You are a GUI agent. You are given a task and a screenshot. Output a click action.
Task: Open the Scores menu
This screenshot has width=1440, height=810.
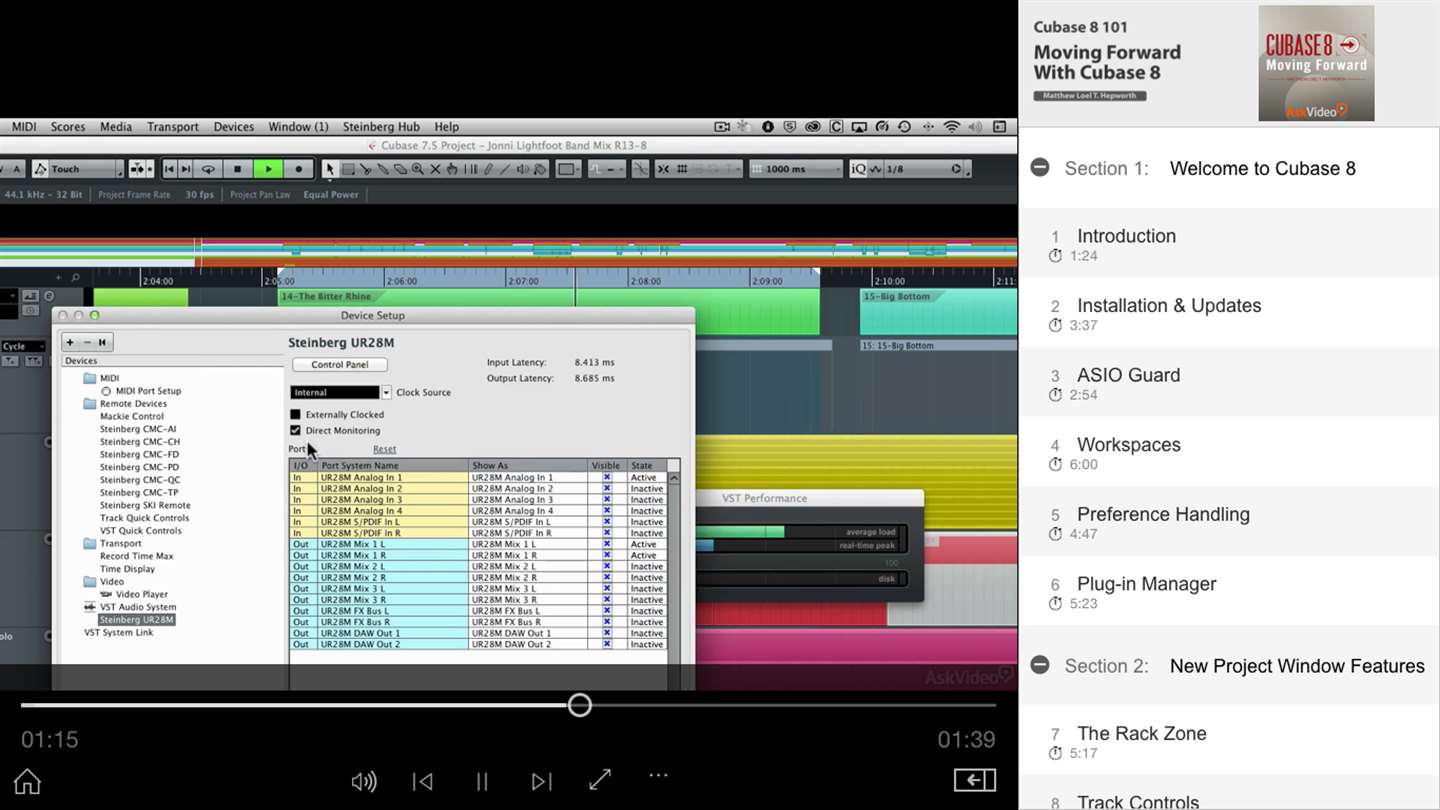click(x=68, y=127)
